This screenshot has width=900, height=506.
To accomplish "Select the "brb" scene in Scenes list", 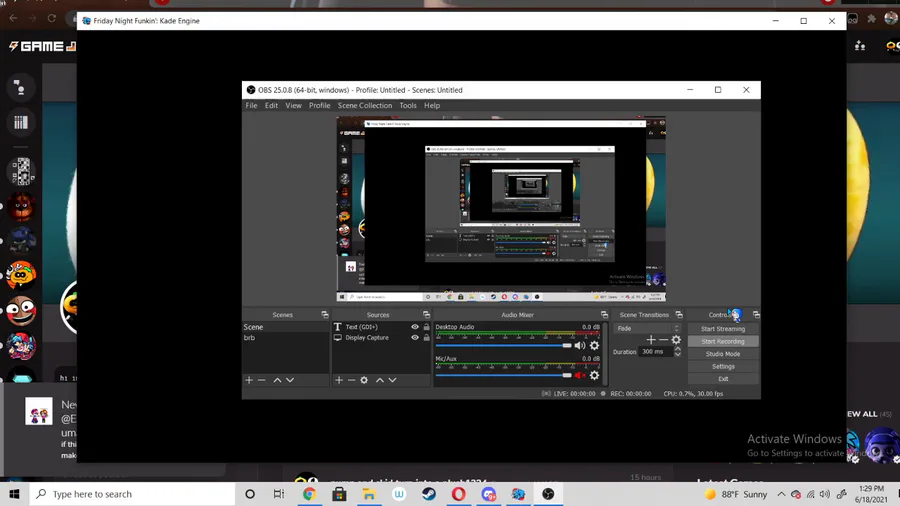I will pyautogui.click(x=285, y=338).
